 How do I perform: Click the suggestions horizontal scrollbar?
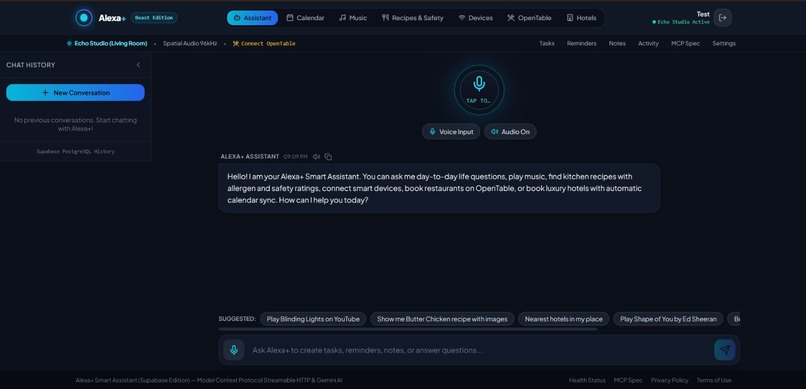click(408, 329)
